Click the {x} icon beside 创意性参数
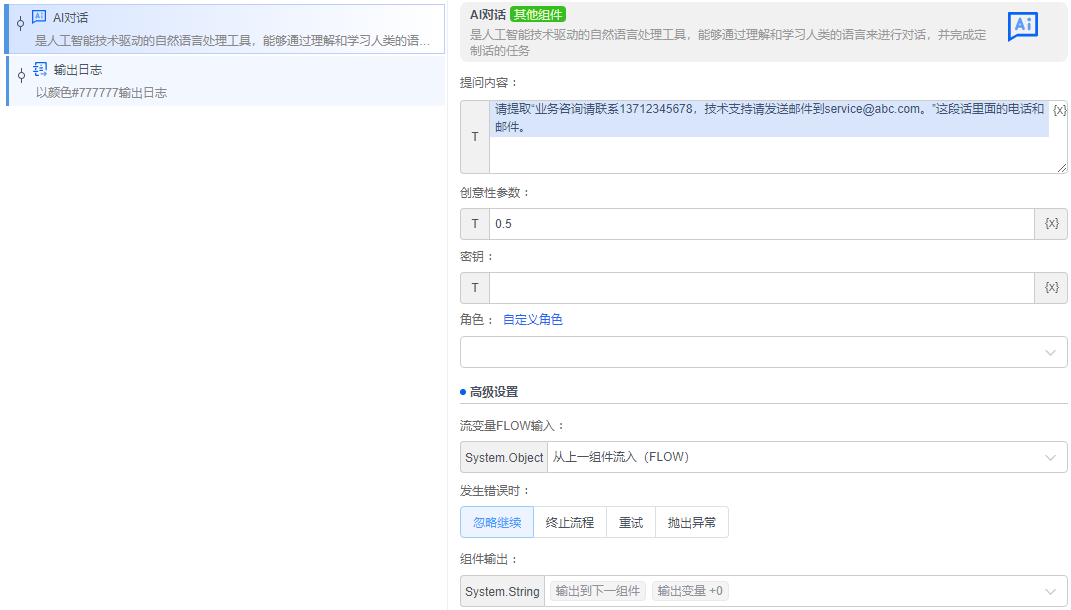The image size is (1071, 610). tap(1050, 224)
